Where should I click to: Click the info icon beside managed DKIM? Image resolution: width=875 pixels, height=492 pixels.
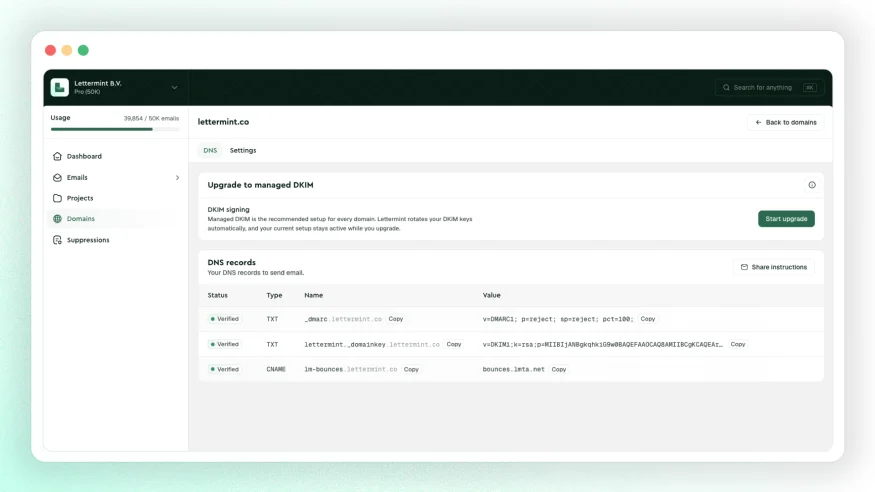(x=812, y=185)
